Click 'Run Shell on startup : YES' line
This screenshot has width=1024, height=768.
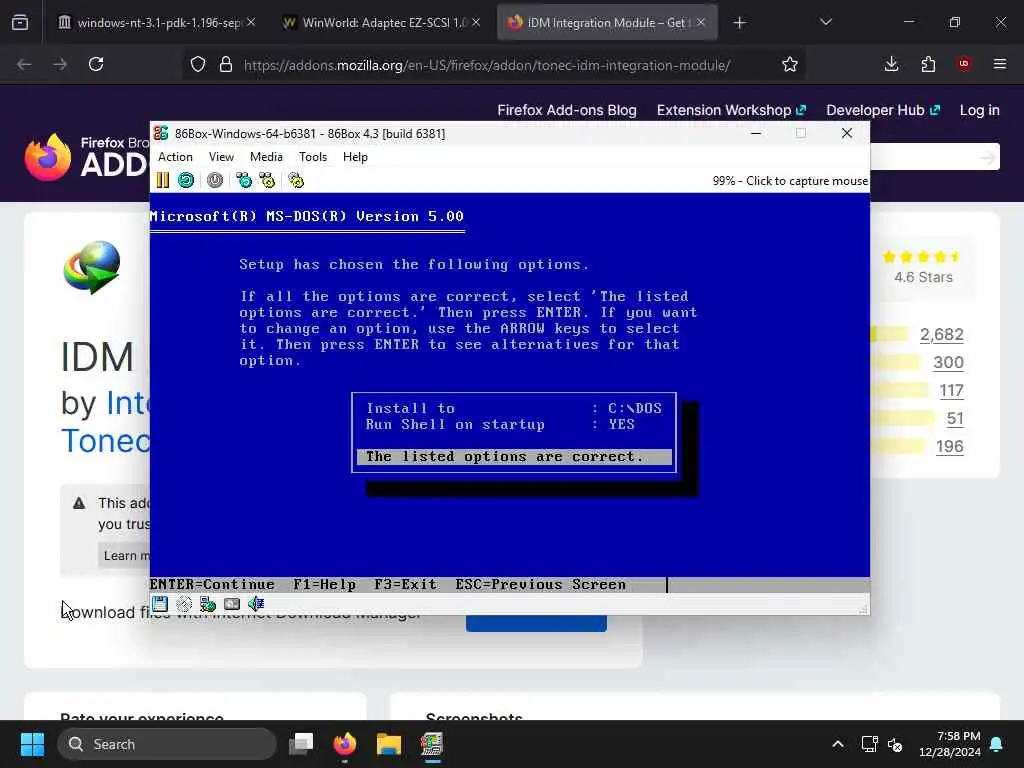pos(500,424)
